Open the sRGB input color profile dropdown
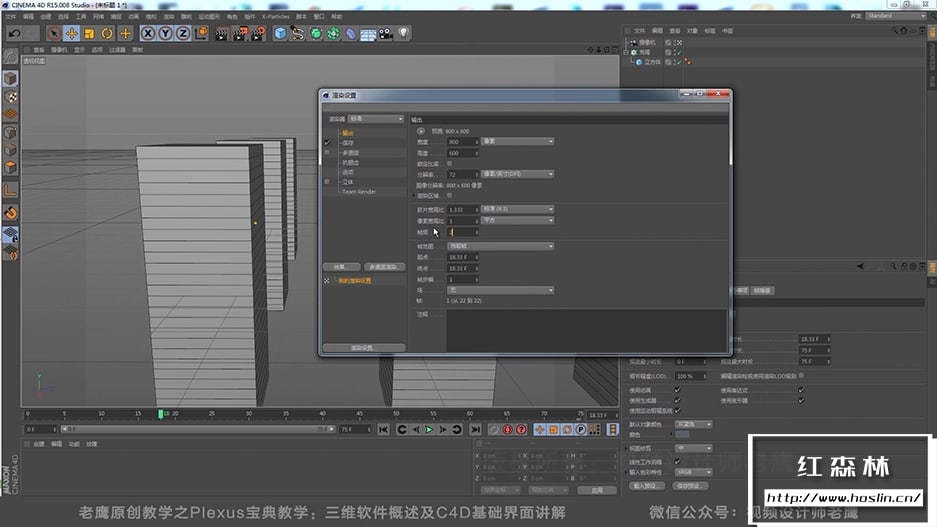Image resolution: width=937 pixels, height=527 pixels. pyautogui.click(x=694, y=472)
